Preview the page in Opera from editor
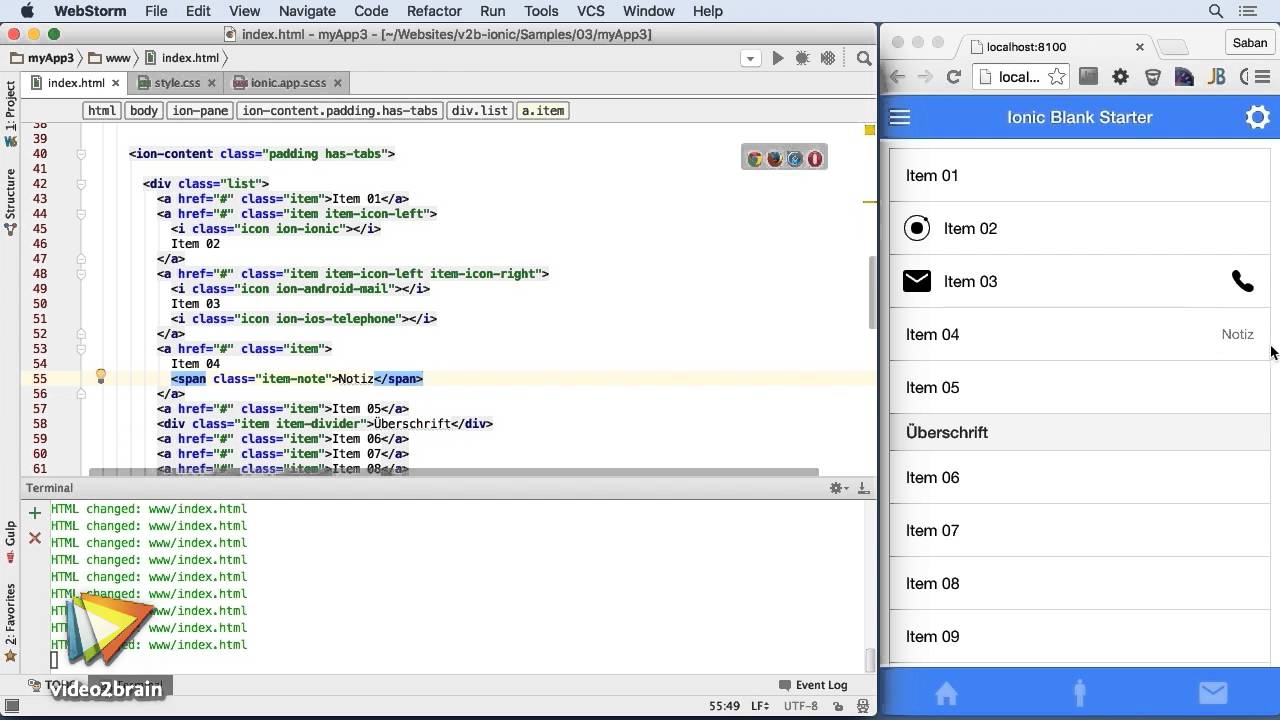 coord(814,159)
